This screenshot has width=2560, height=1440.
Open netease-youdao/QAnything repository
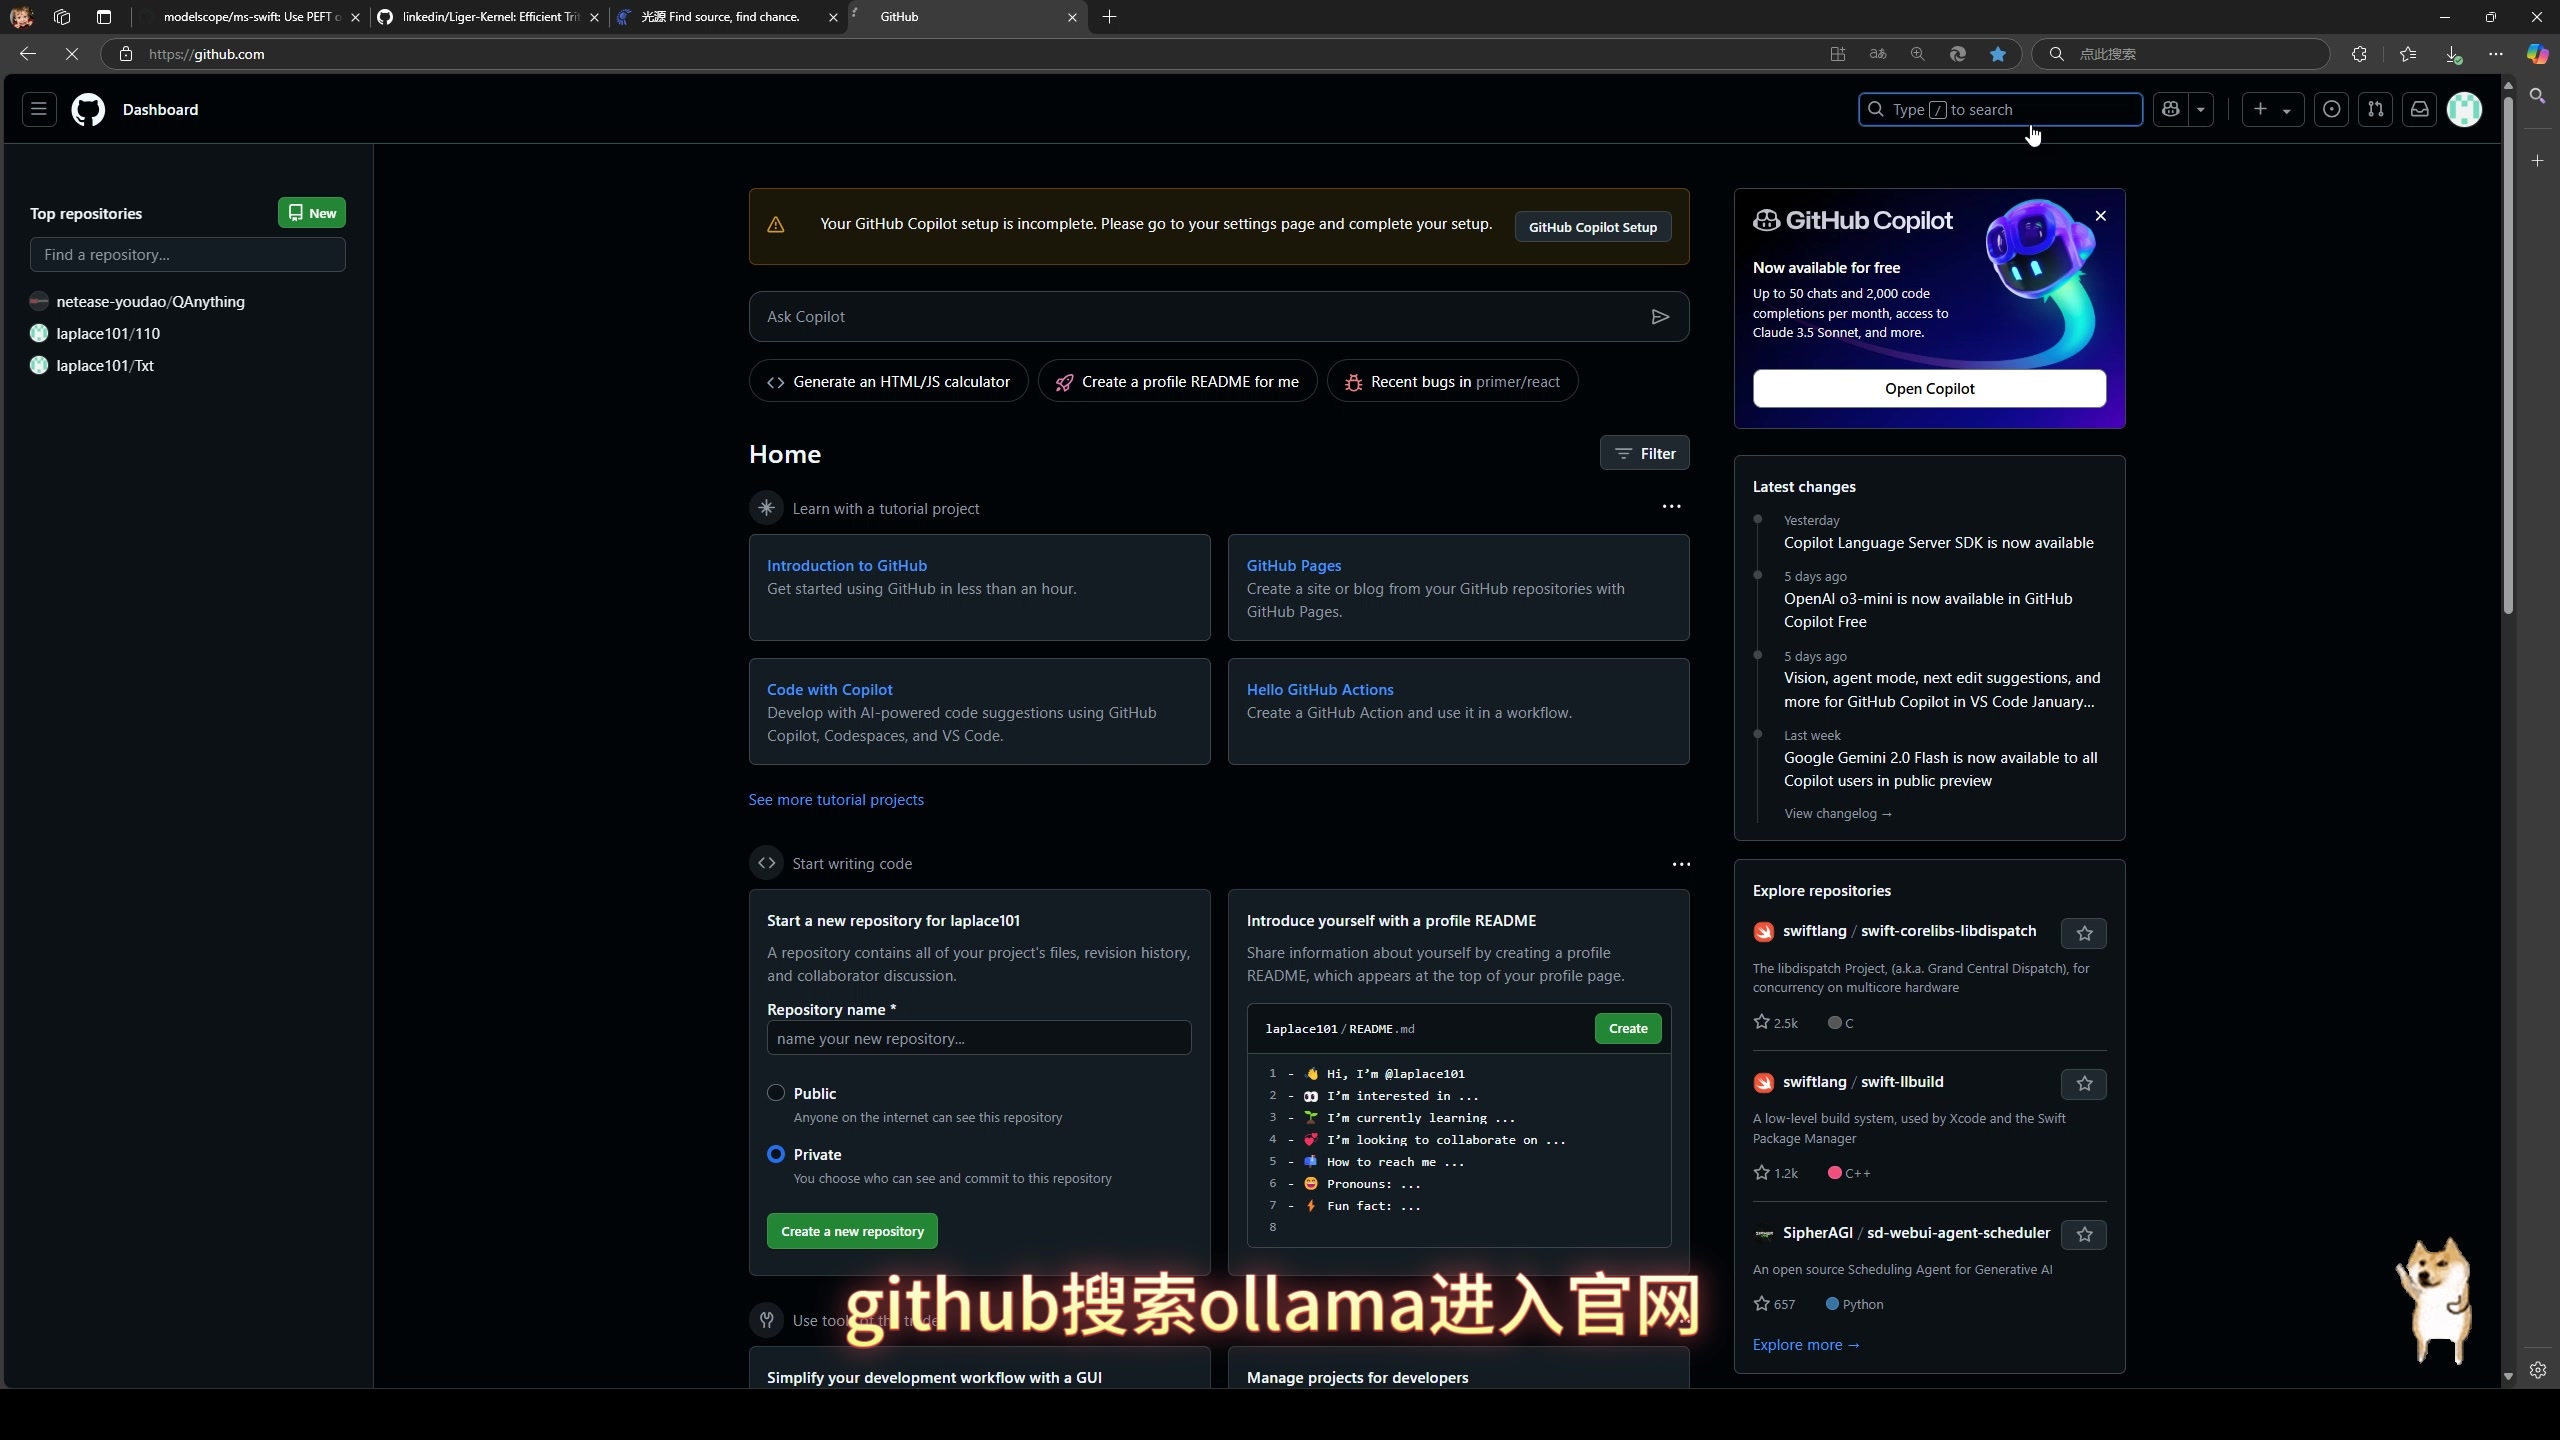click(x=150, y=301)
